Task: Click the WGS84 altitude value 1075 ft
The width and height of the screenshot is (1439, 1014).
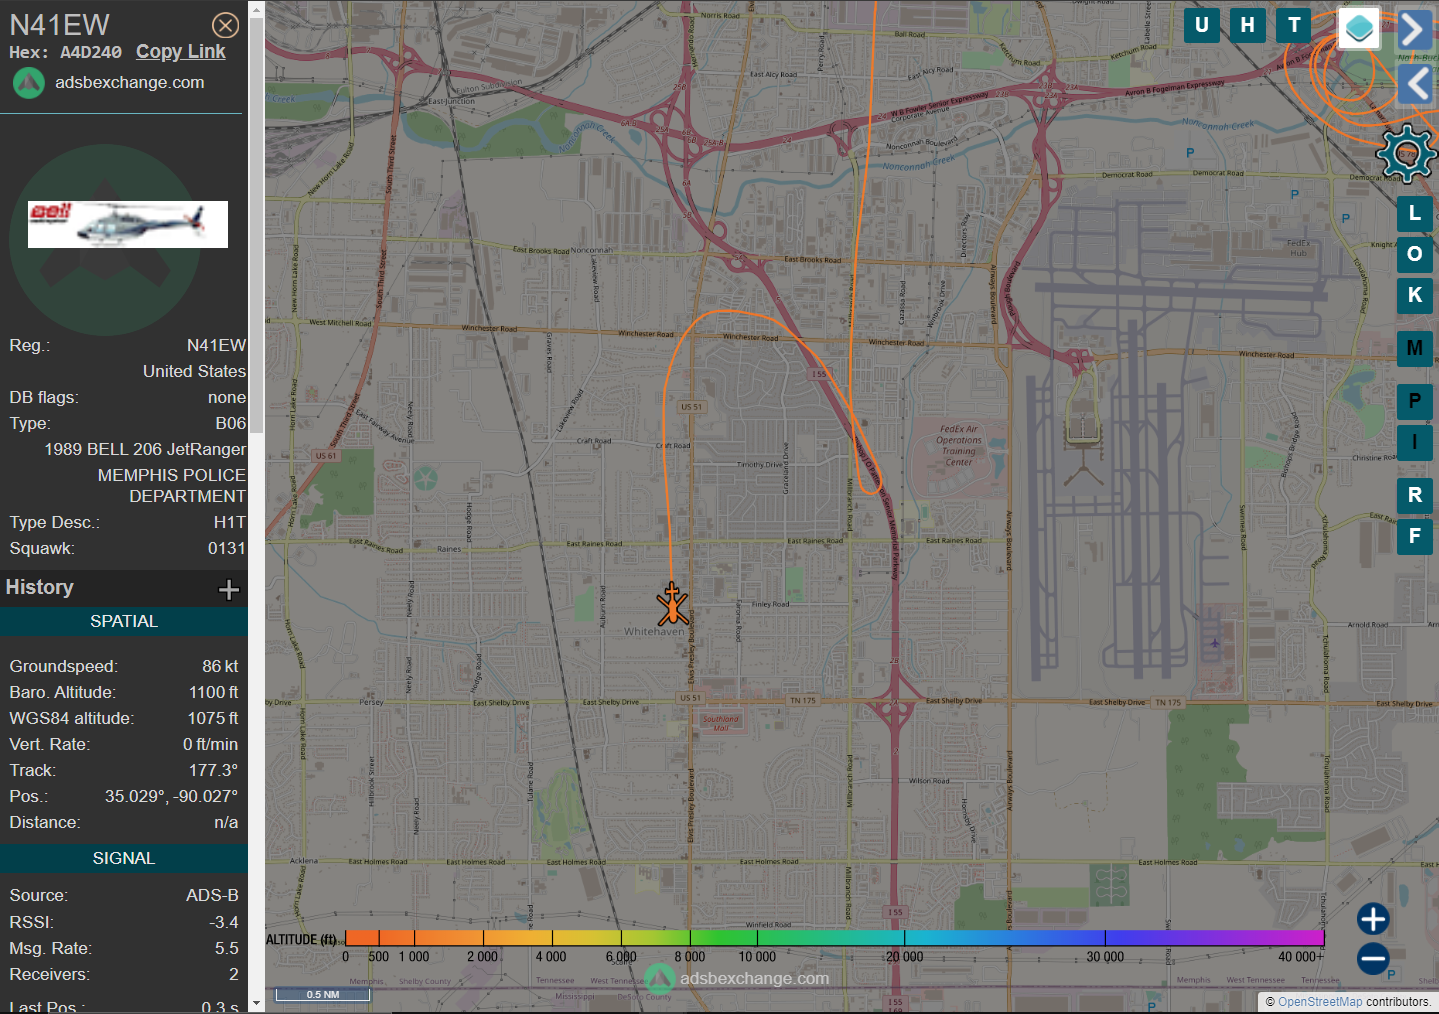Action: click(213, 718)
